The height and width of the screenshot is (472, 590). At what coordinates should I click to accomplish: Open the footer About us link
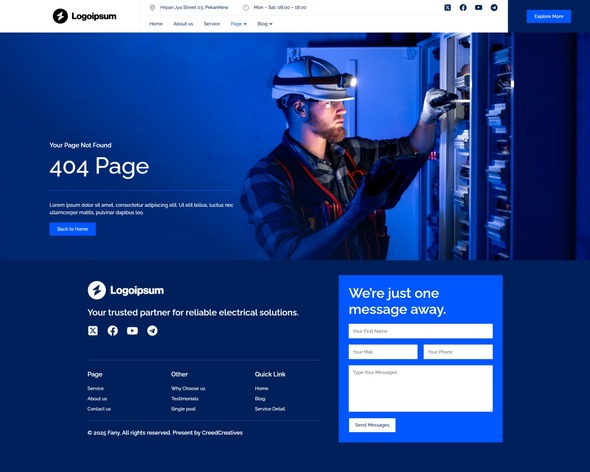click(x=97, y=399)
